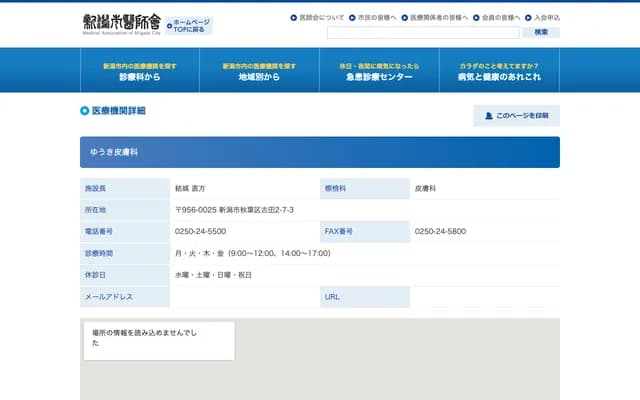Select the URL label cell
Screen dimensions: 640x400
coord(365,297)
